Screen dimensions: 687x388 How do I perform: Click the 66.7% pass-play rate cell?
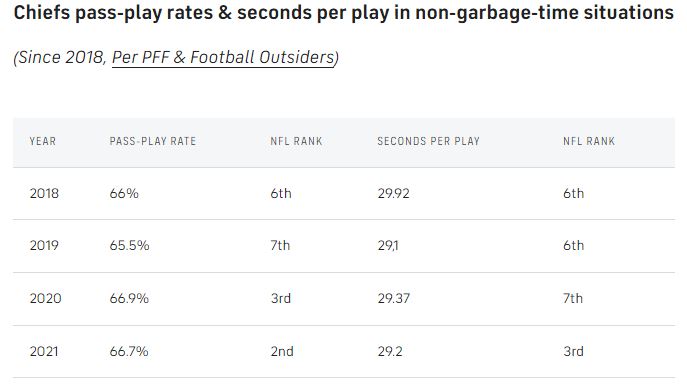pos(129,352)
